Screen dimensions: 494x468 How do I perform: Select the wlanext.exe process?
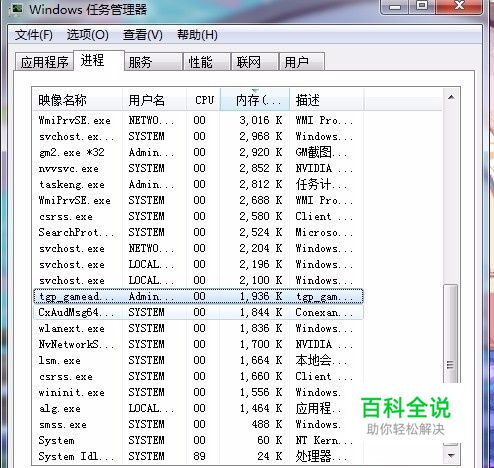(x=198, y=328)
